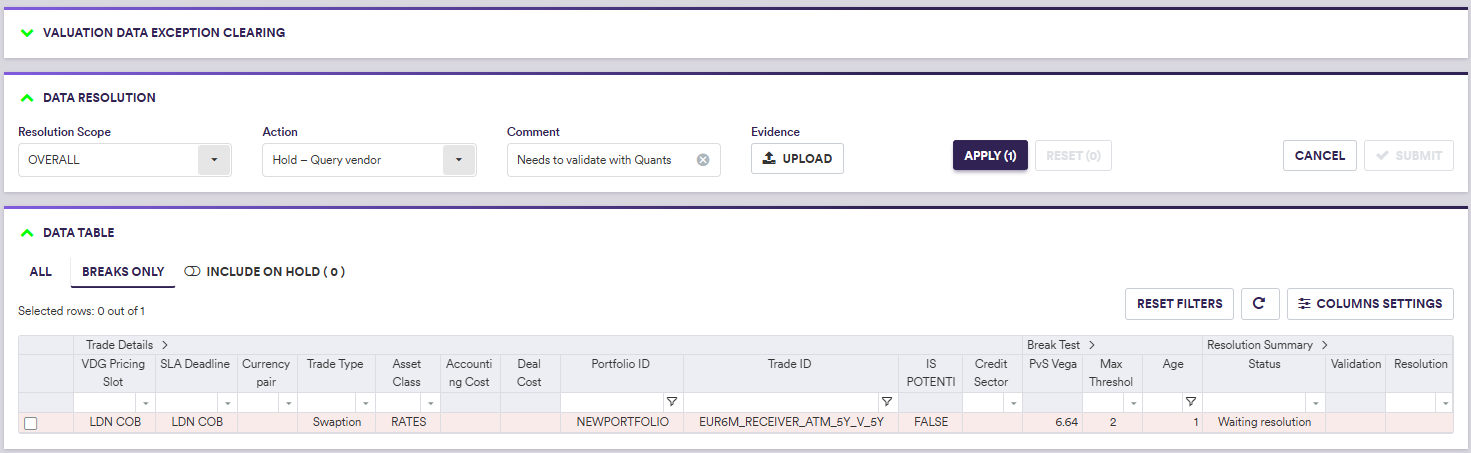Open Columns Settings

pyautogui.click(x=1369, y=303)
